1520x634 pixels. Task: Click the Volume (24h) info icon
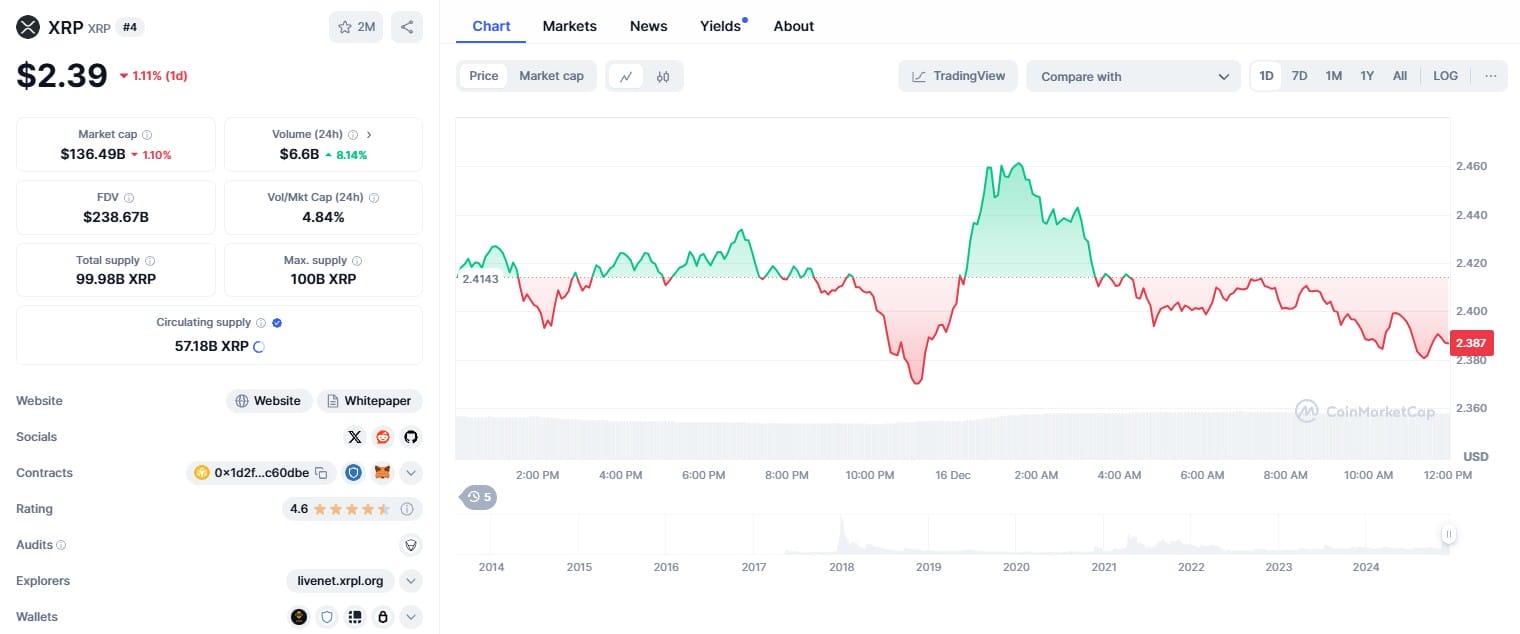coord(353,134)
